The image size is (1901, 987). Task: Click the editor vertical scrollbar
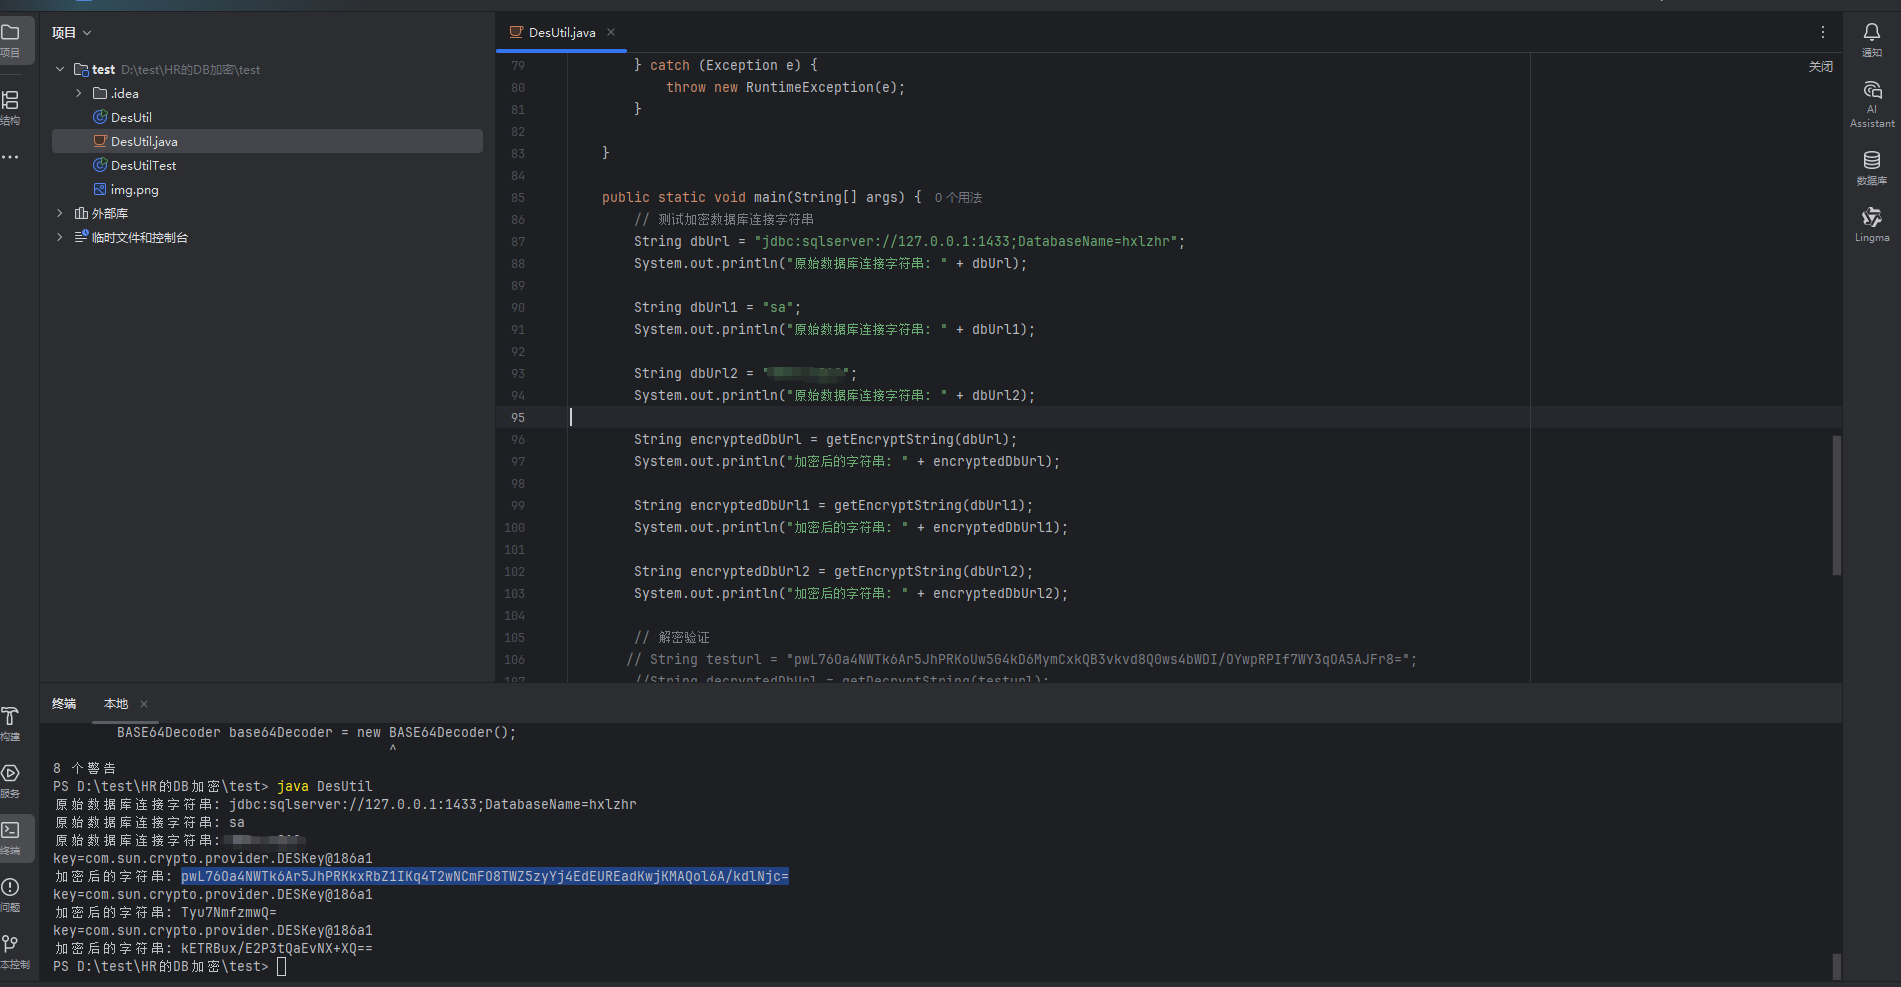coord(1836,505)
